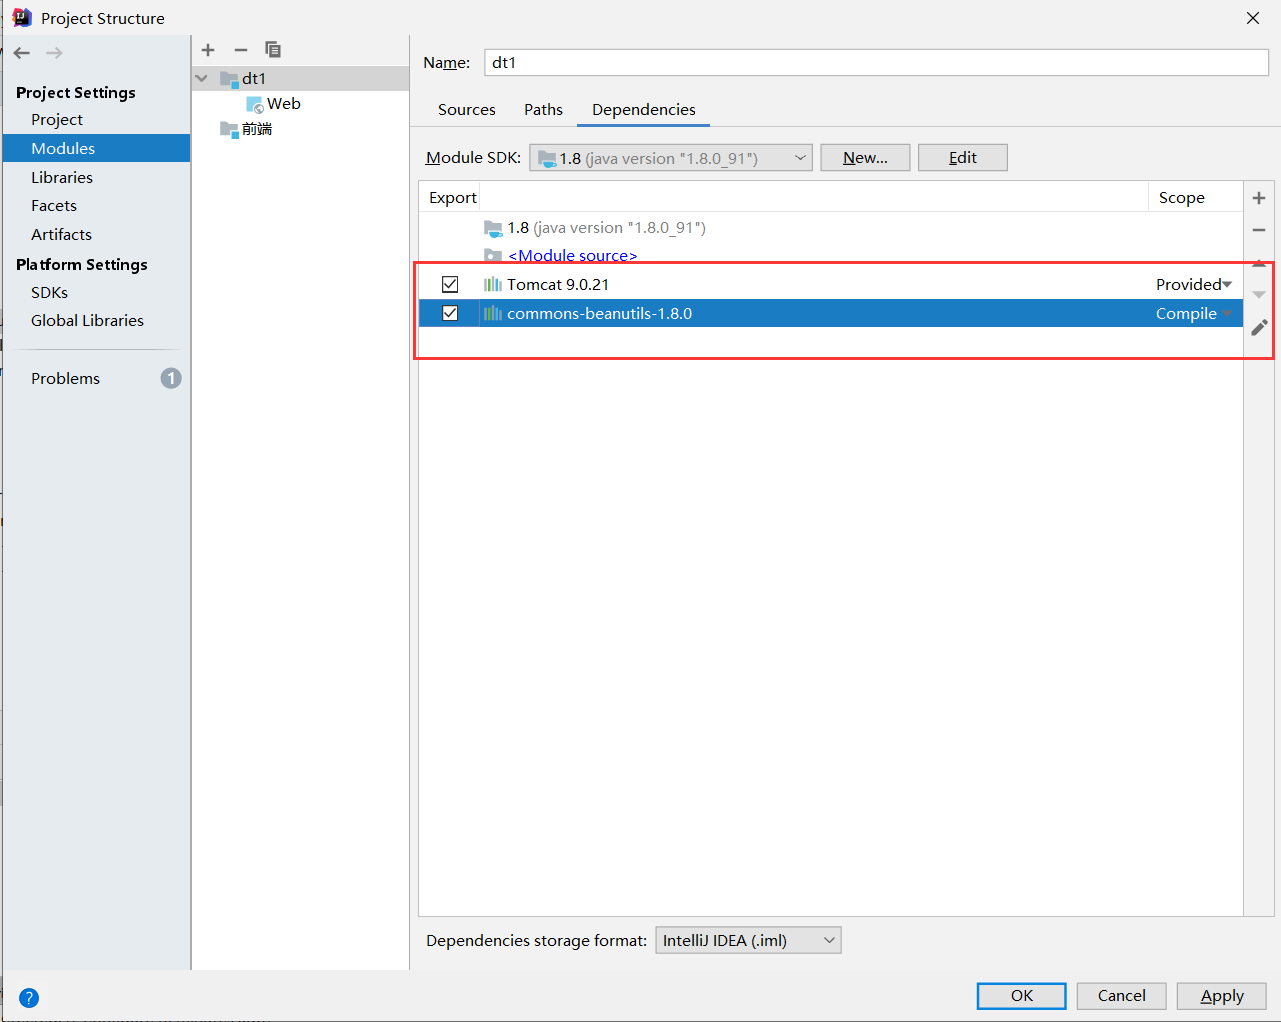Click the forward navigation arrow
This screenshot has height=1022, width=1281.
(54, 53)
